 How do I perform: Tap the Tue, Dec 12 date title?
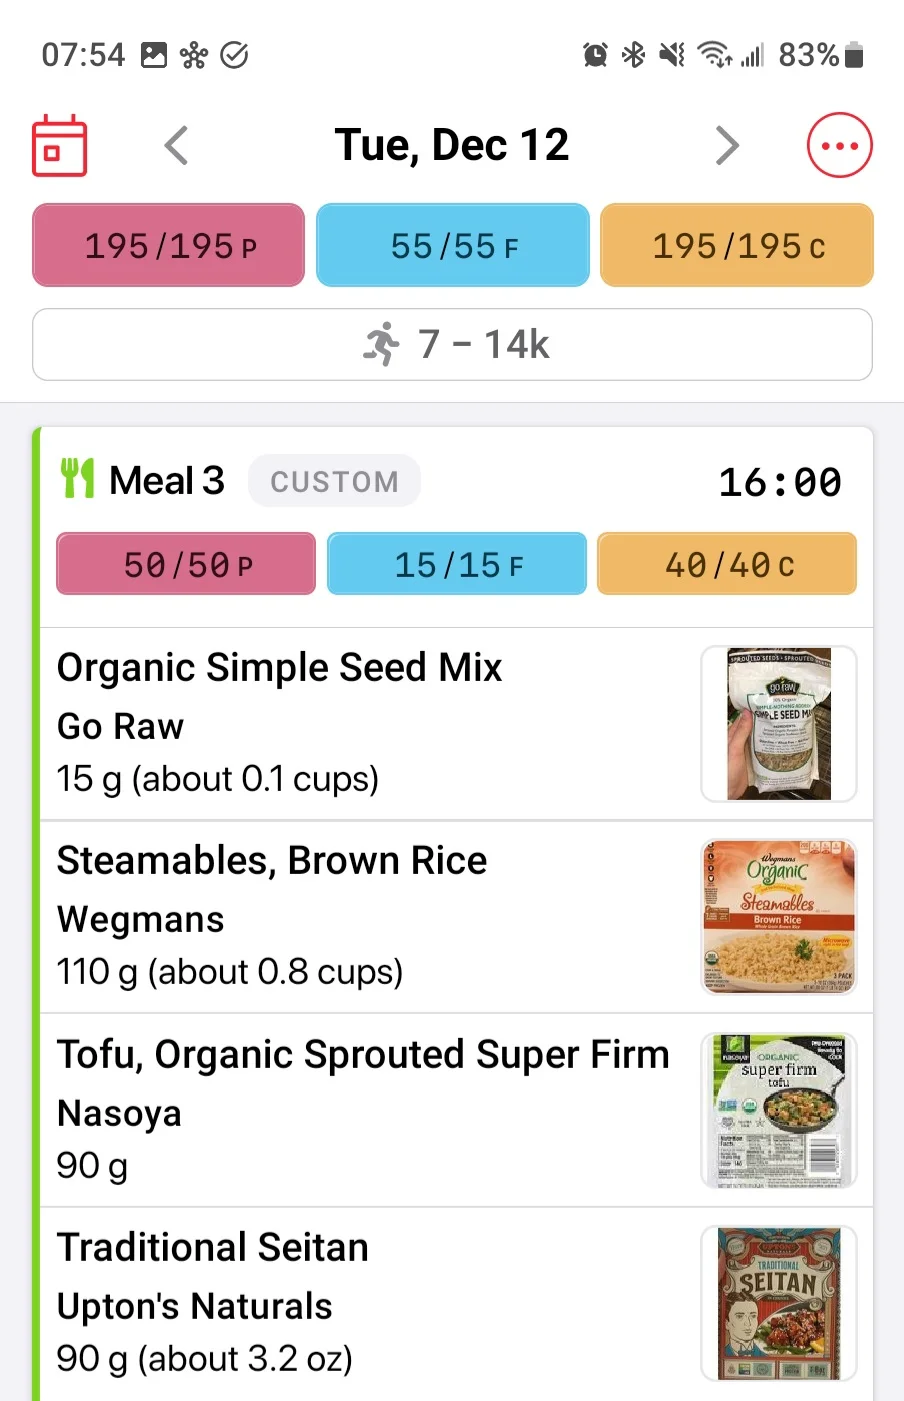point(452,146)
